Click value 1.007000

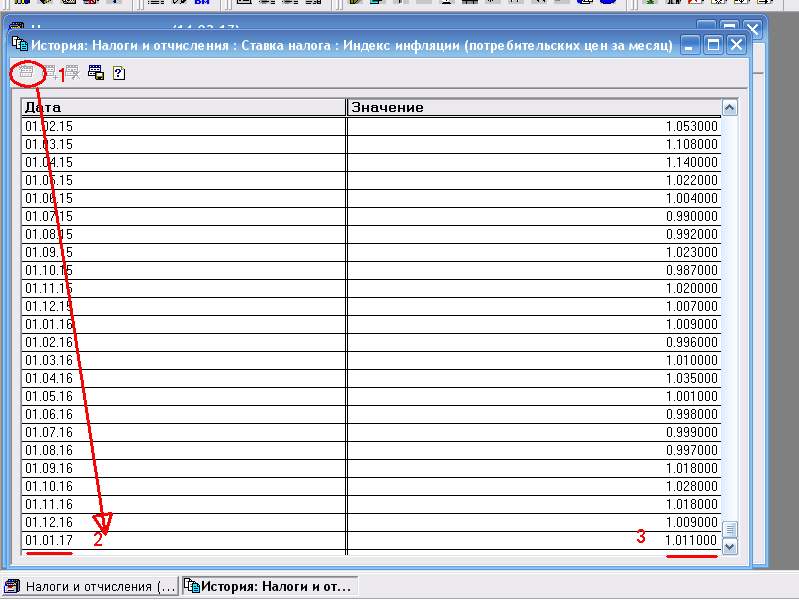pyautogui.click(x=691, y=306)
